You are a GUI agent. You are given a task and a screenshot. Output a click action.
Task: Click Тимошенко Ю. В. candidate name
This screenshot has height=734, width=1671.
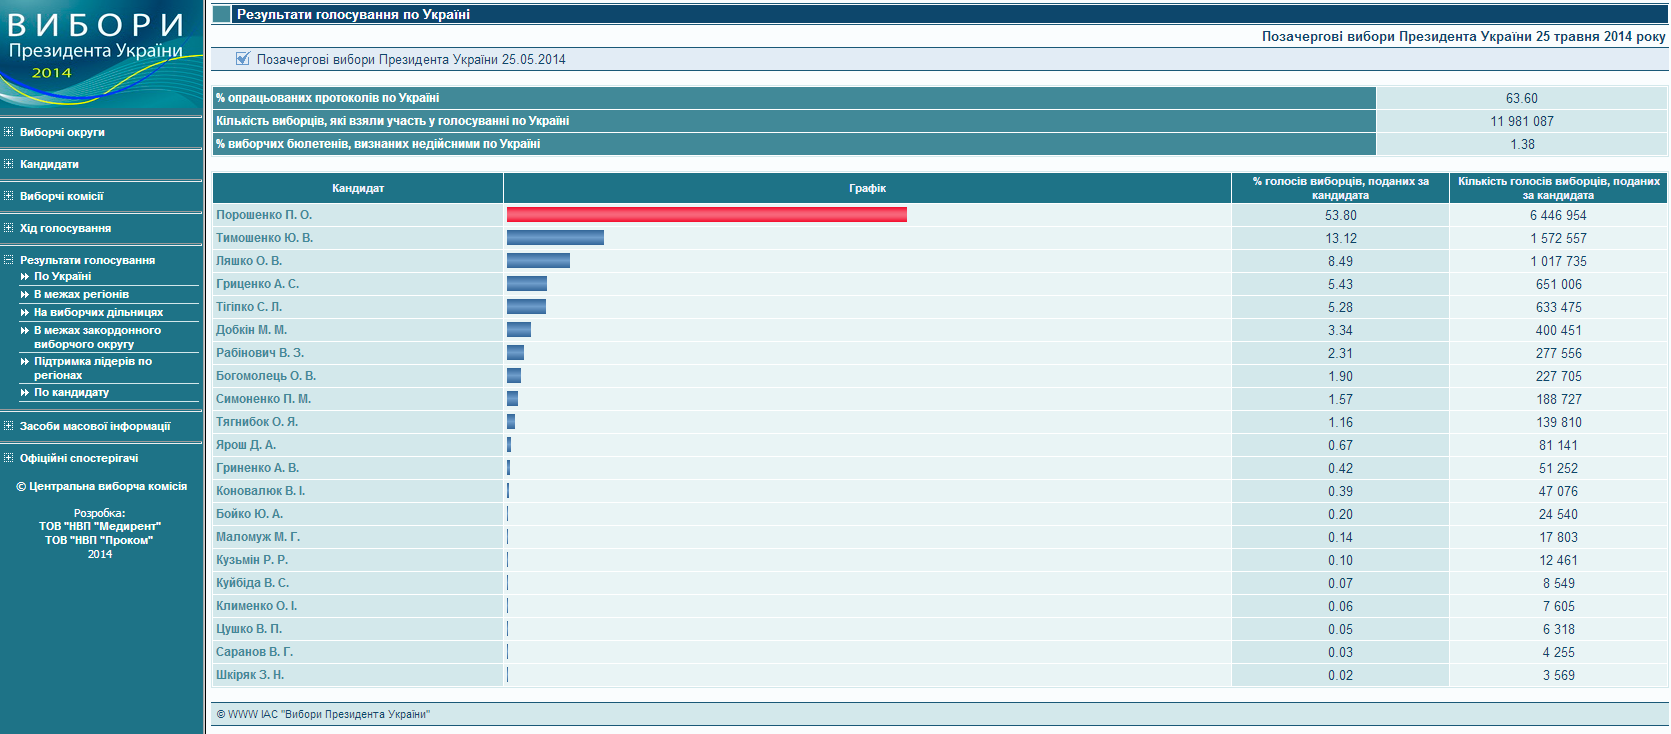(x=264, y=238)
